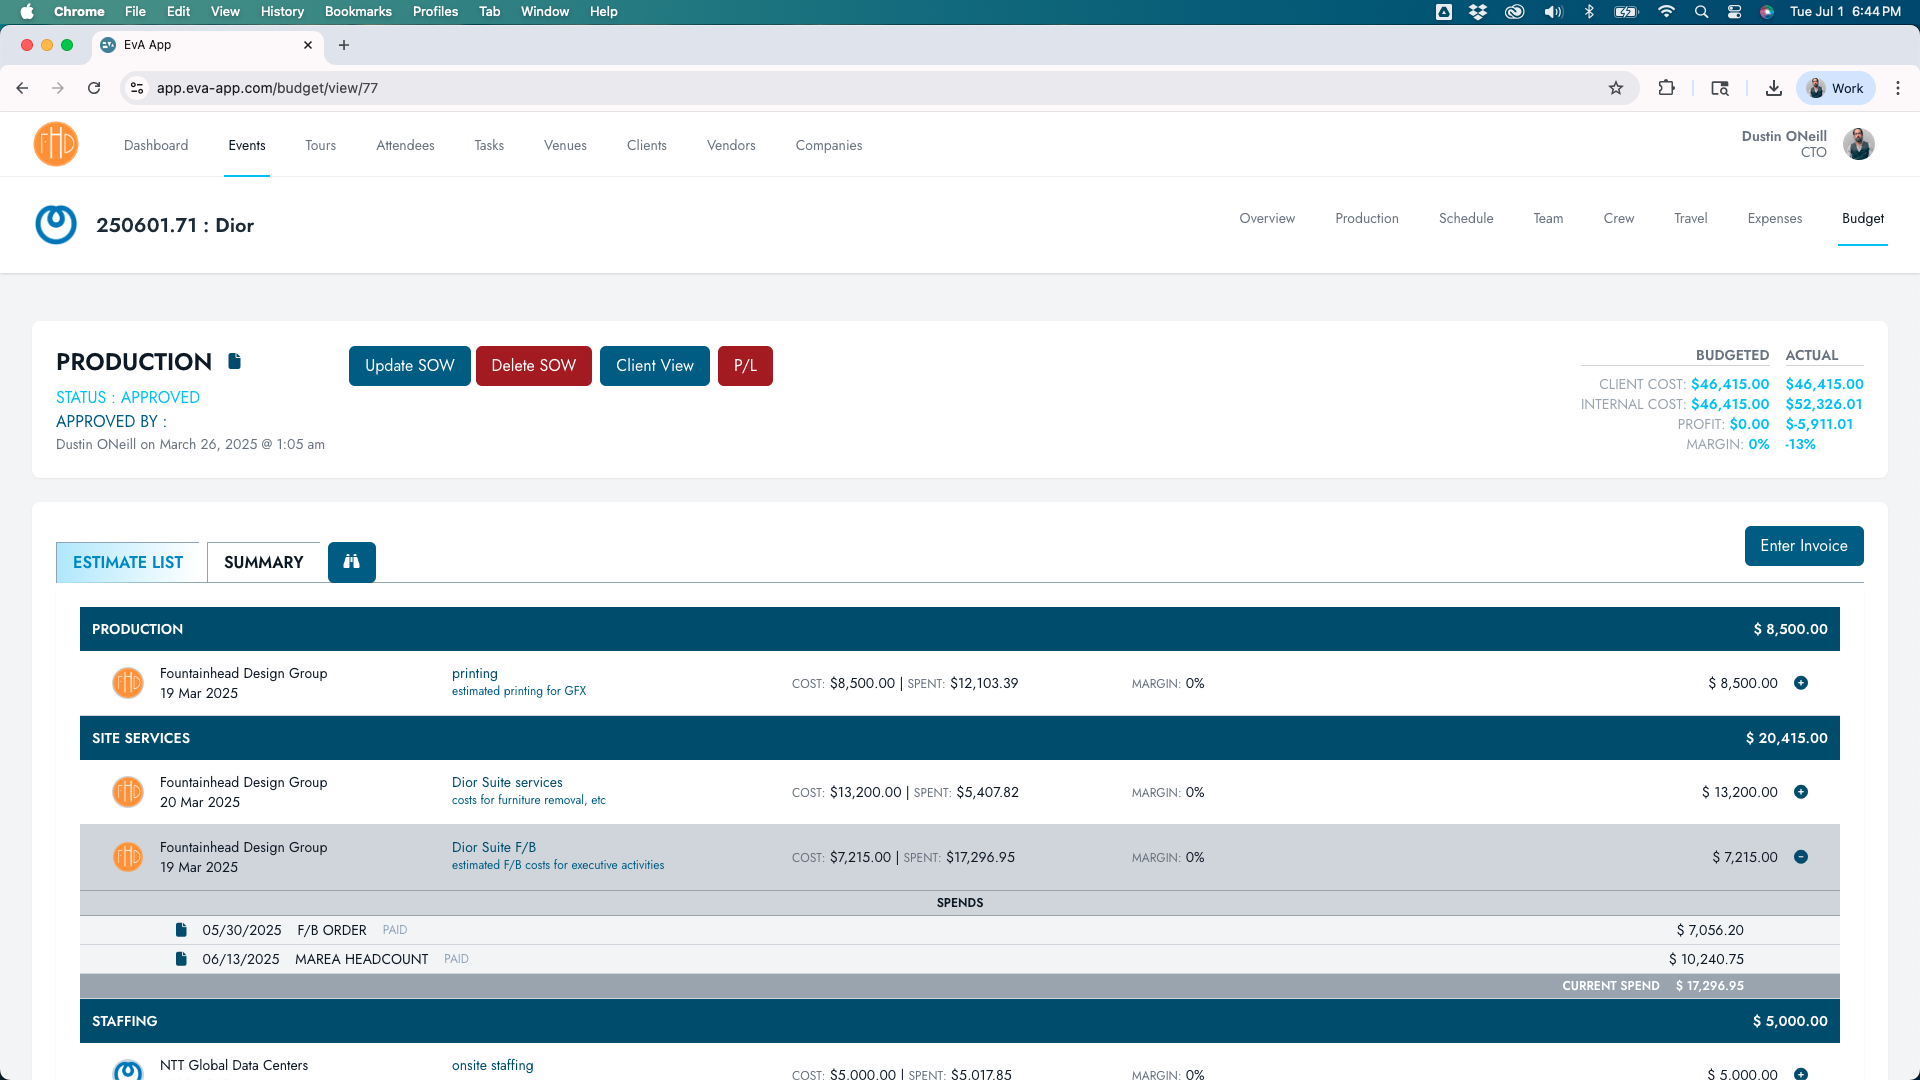Open Client View

coord(655,366)
